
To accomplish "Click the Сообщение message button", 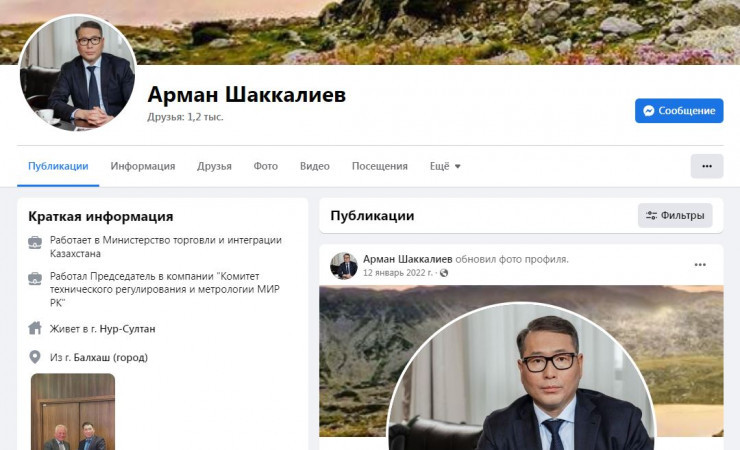I will (679, 110).
